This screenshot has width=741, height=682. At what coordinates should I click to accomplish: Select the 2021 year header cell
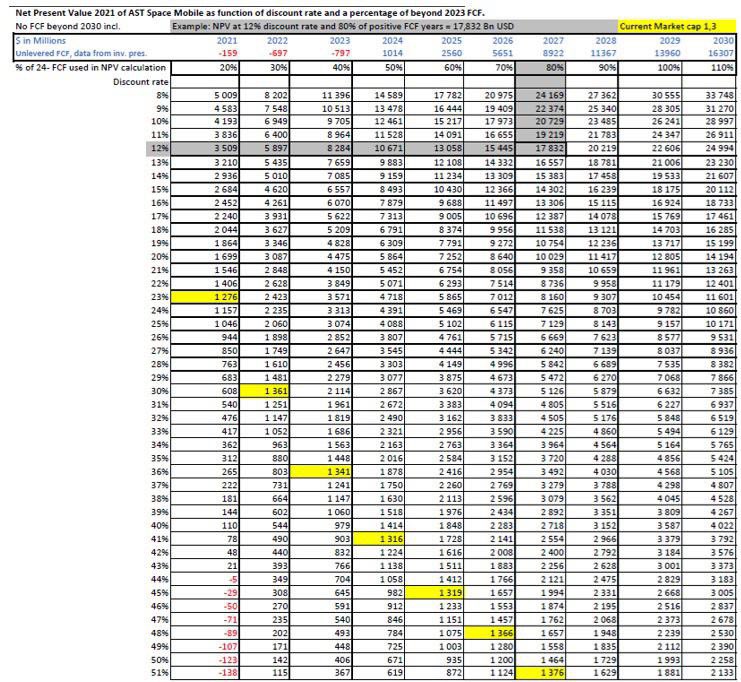tap(227, 41)
